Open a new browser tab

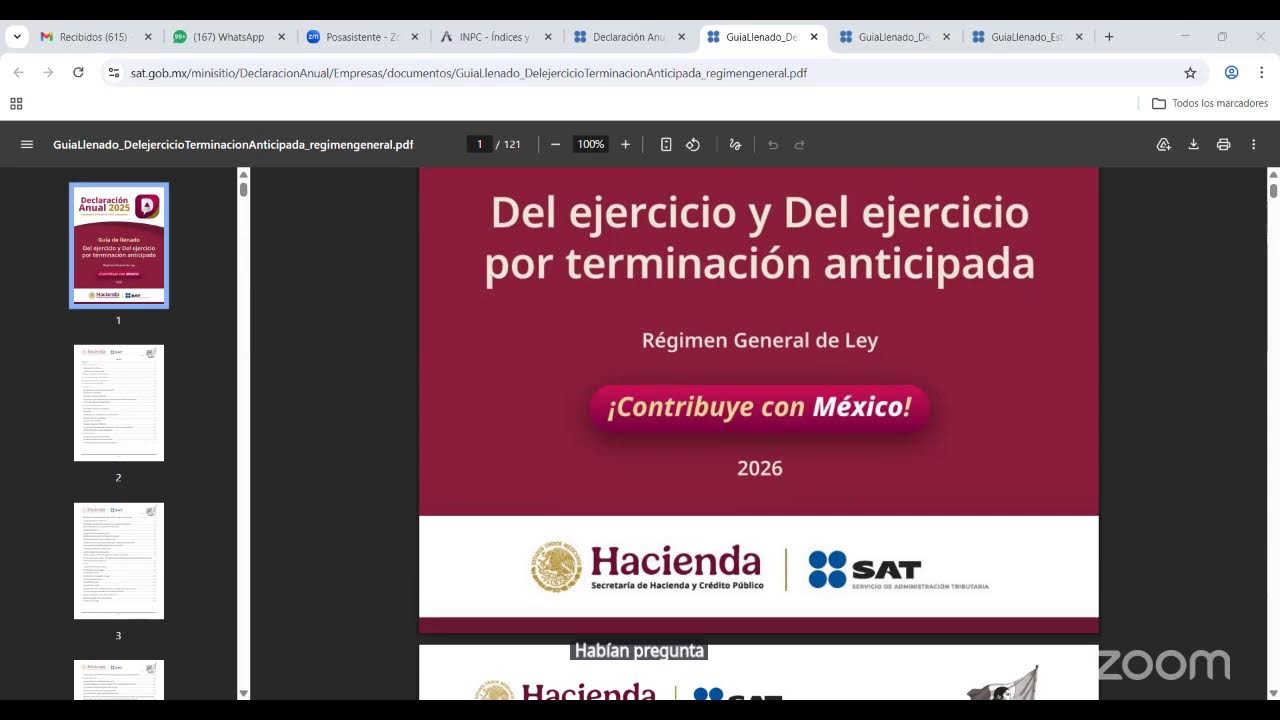pos(1109,37)
